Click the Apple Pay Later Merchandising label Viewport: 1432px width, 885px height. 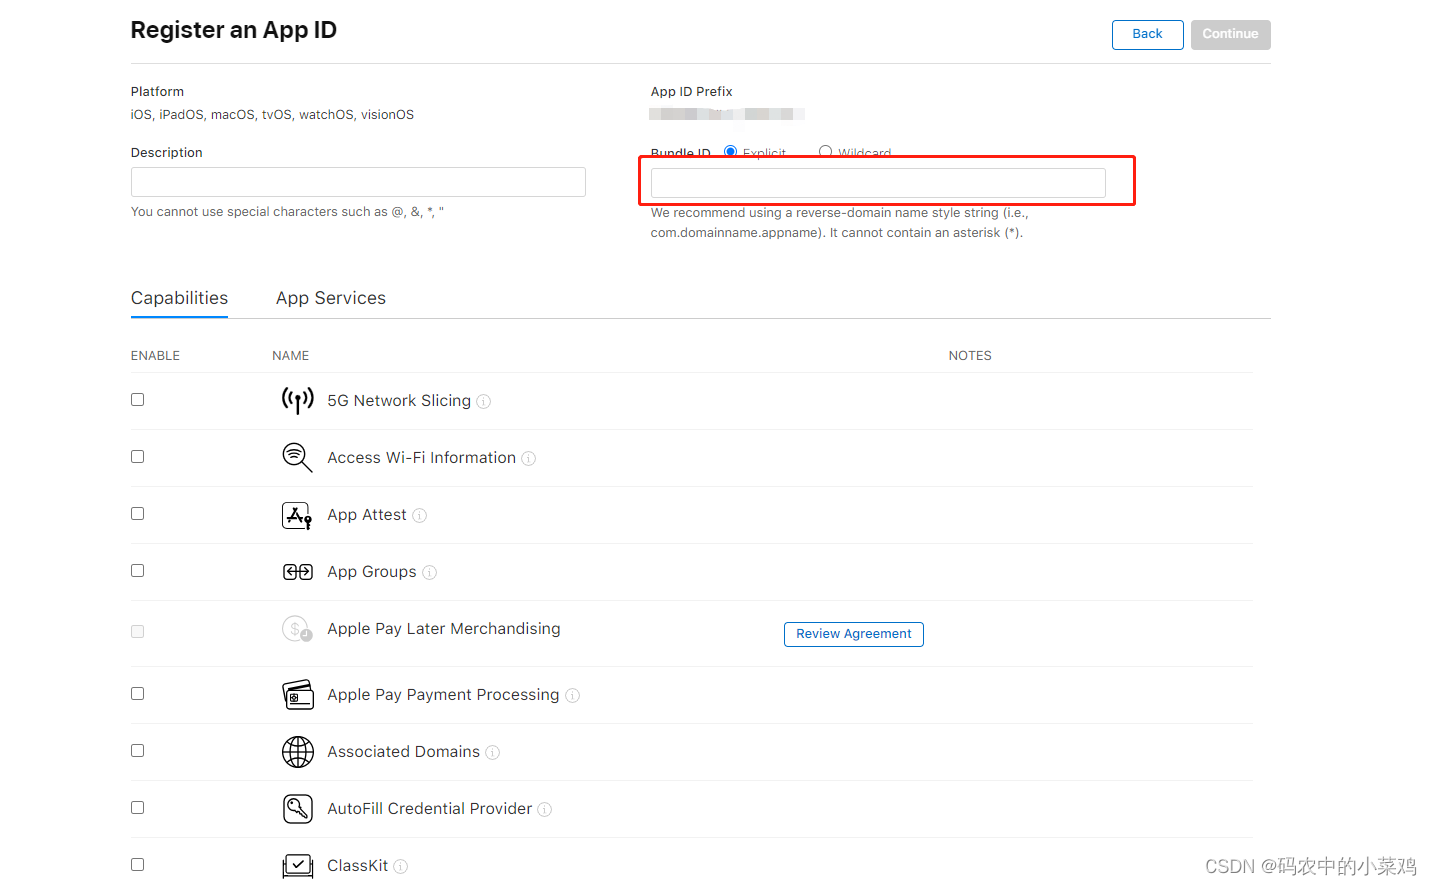coord(444,629)
